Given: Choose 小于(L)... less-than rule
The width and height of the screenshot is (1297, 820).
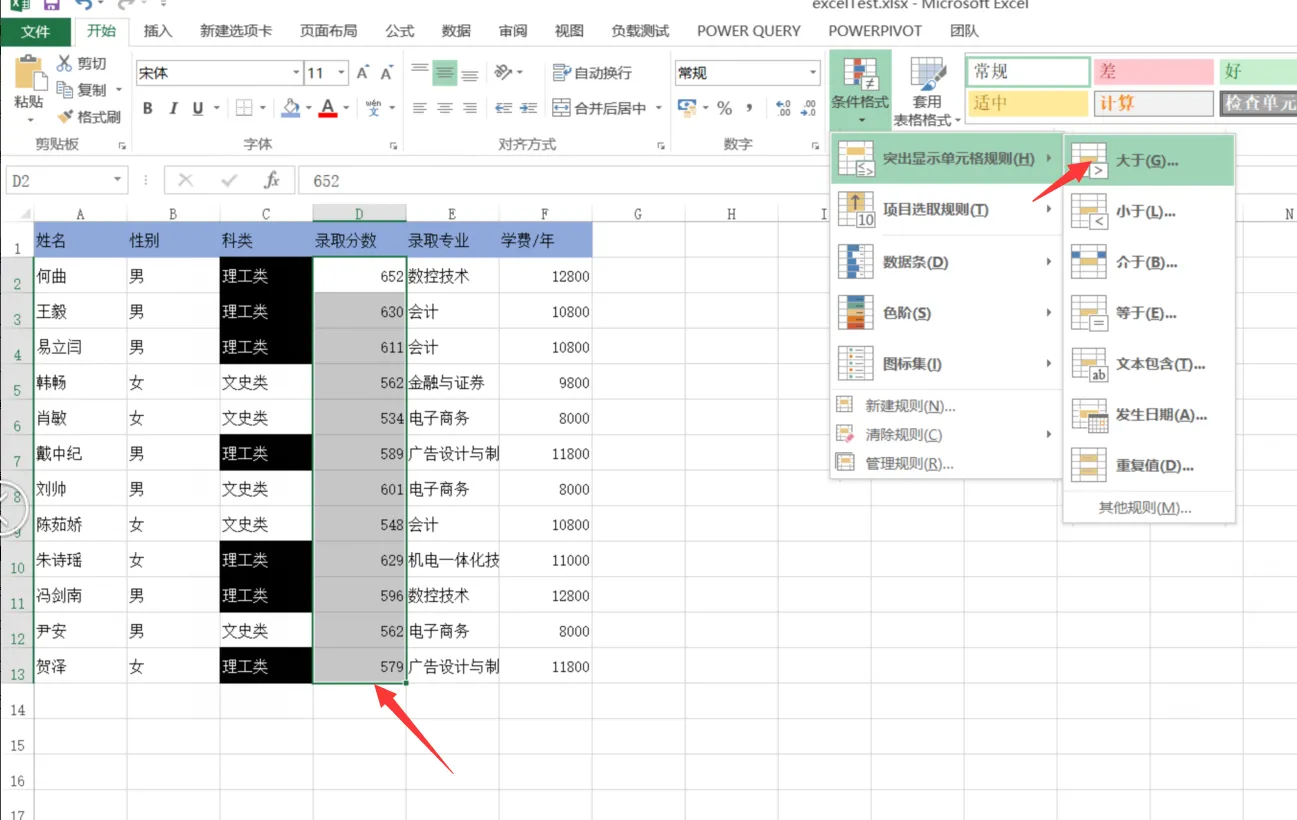Looking at the screenshot, I should point(1149,211).
